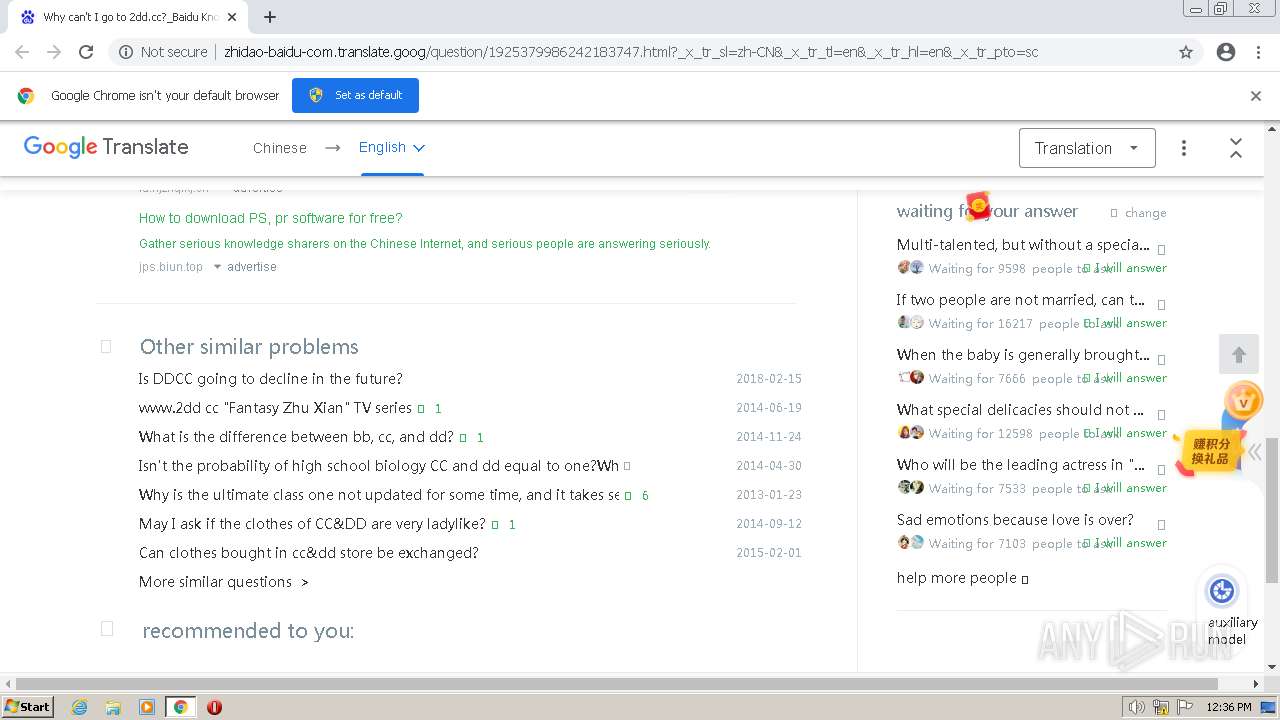Screen dimensions: 1280x720
Task: Click the taskbar clock 12:36 PM
Action: pos(1229,707)
